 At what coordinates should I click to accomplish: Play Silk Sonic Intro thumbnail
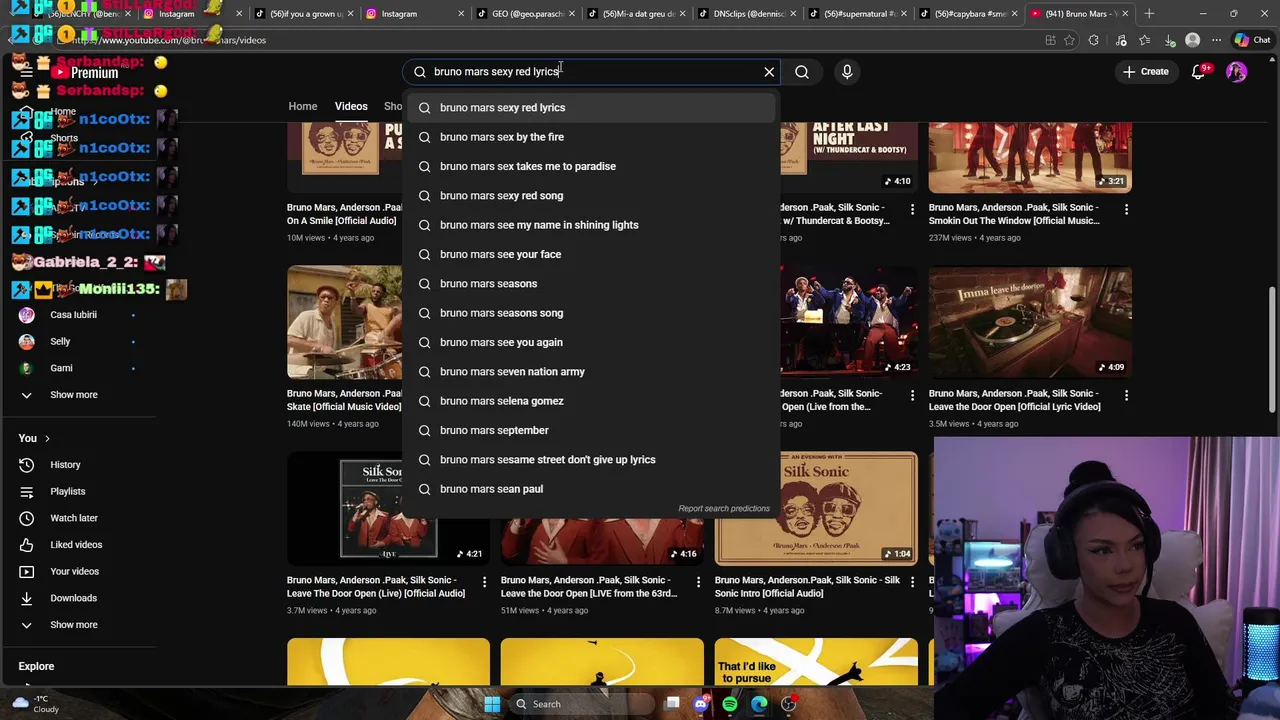816,508
